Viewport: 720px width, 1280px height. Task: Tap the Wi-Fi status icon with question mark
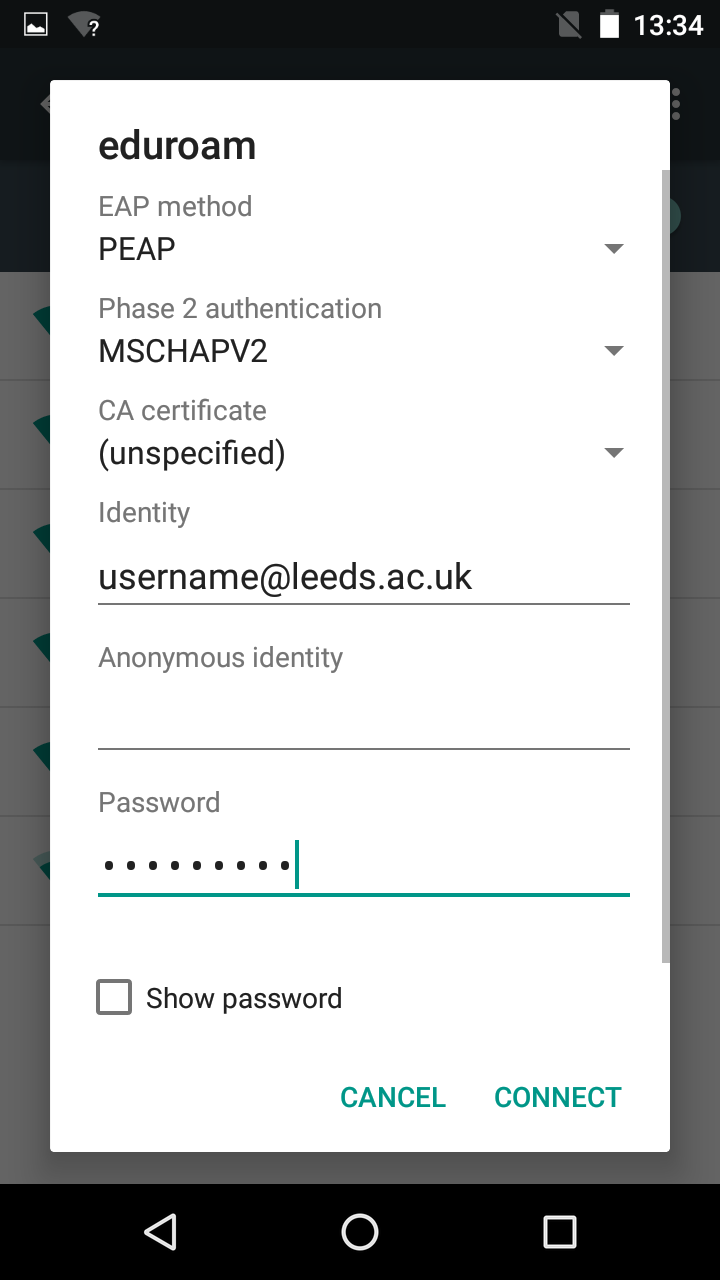(85, 25)
